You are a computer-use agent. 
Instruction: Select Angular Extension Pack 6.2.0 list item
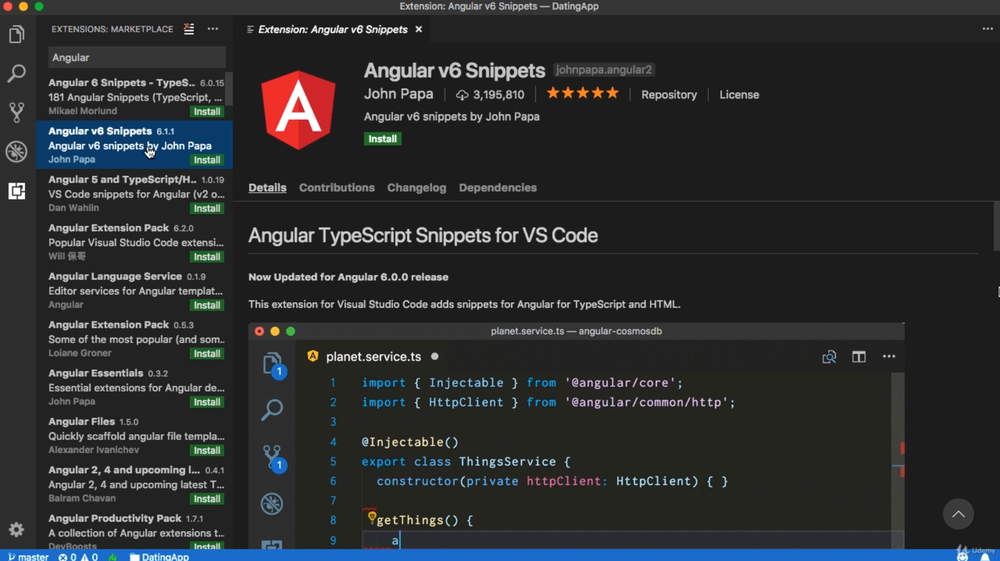pyautogui.click(x=134, y=242)
